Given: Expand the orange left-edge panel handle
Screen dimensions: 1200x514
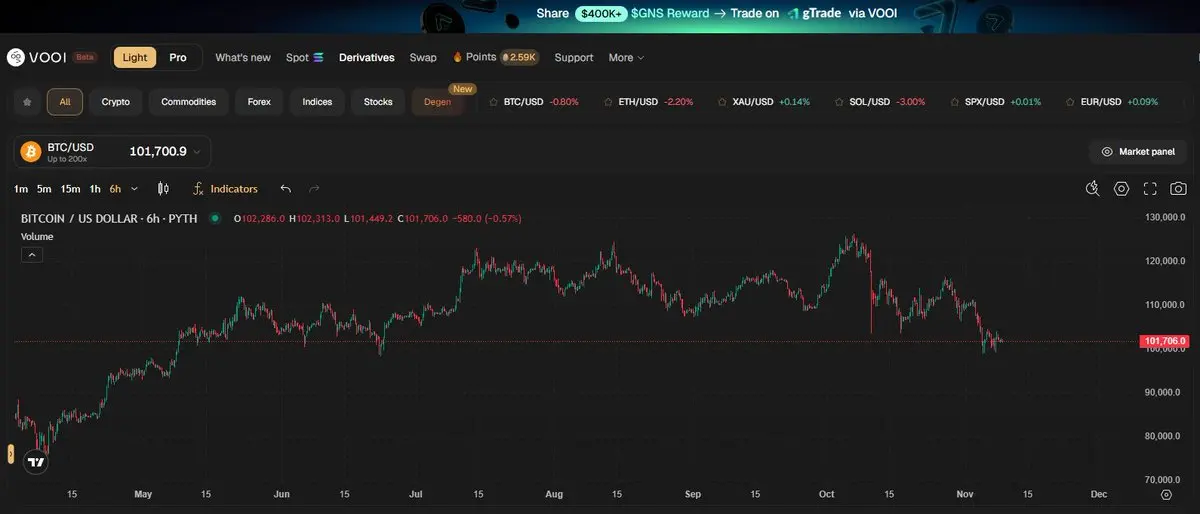Looking at the screenshot, I should tap(9, 454).
